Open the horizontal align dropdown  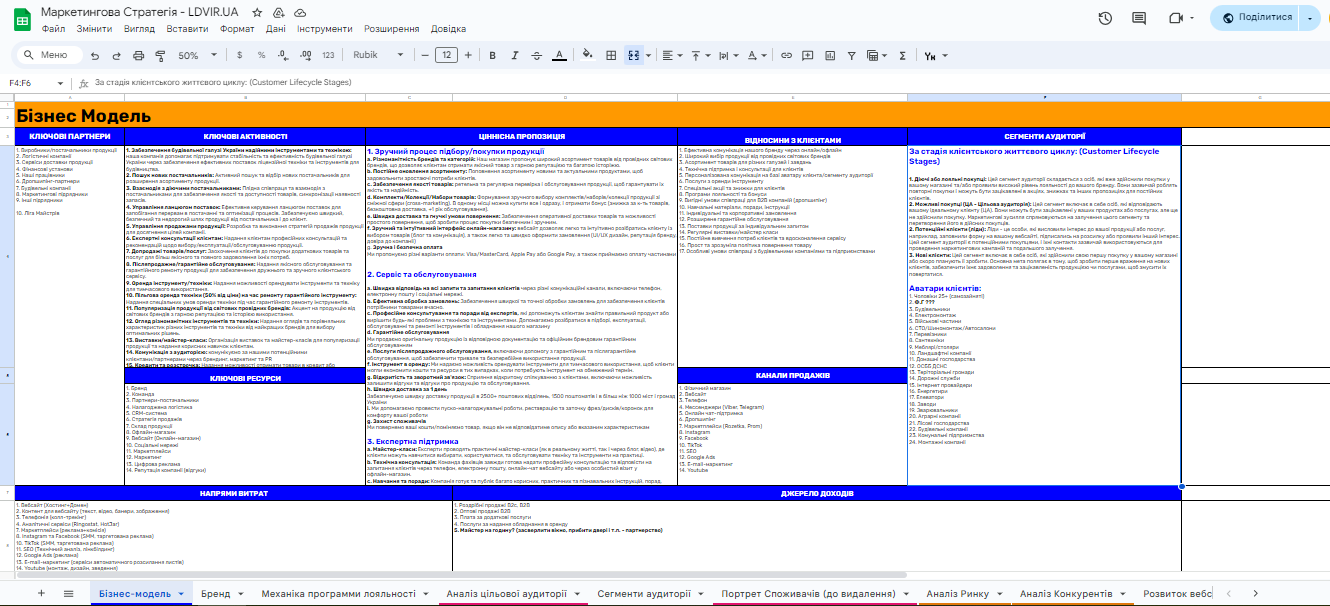tap(674, 55)
